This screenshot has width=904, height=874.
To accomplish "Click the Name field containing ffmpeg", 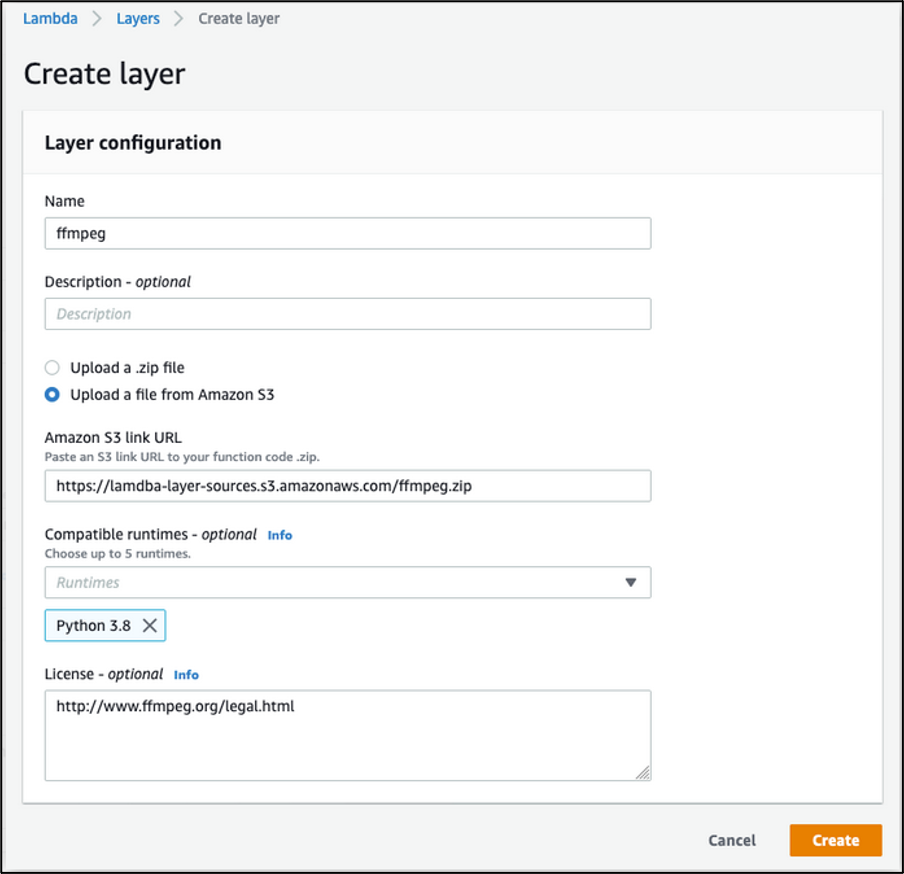I will pyautogui.click(x=347, y=233).
